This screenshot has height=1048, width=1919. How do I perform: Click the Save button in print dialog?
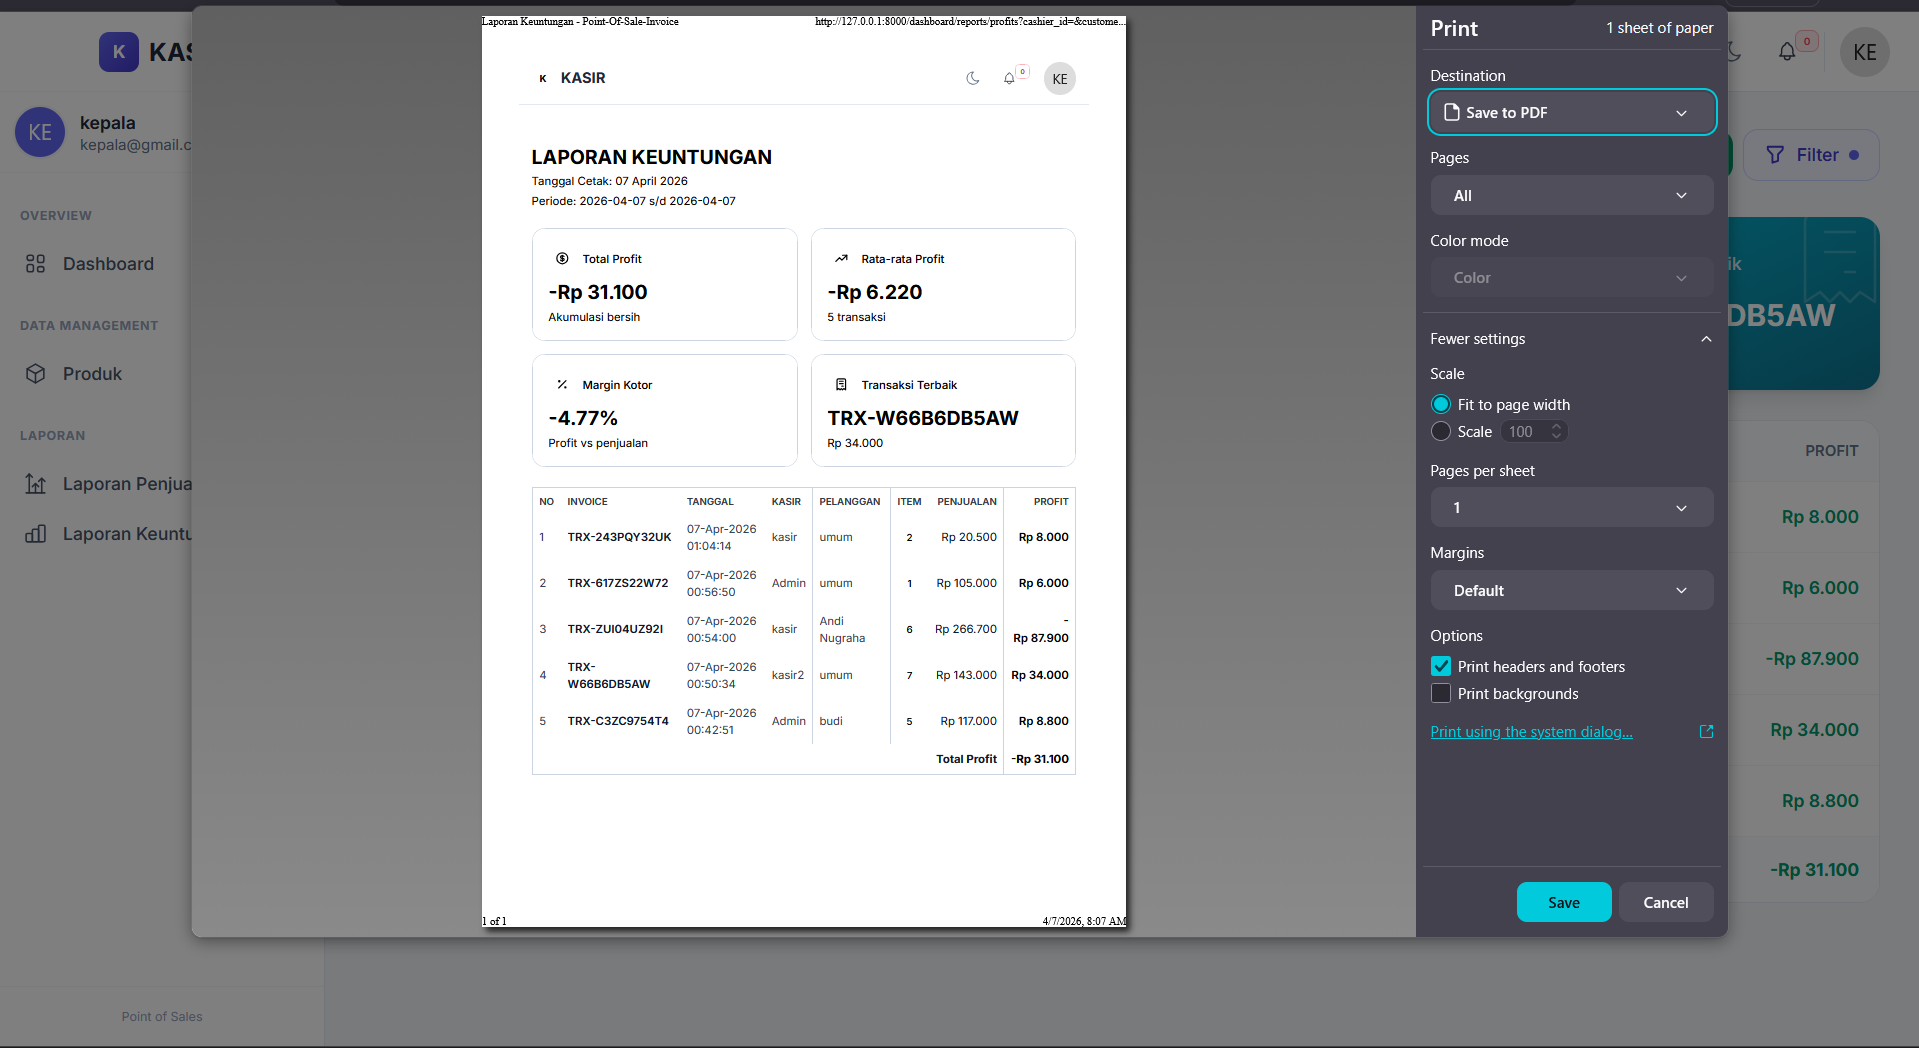(1564, 902)
